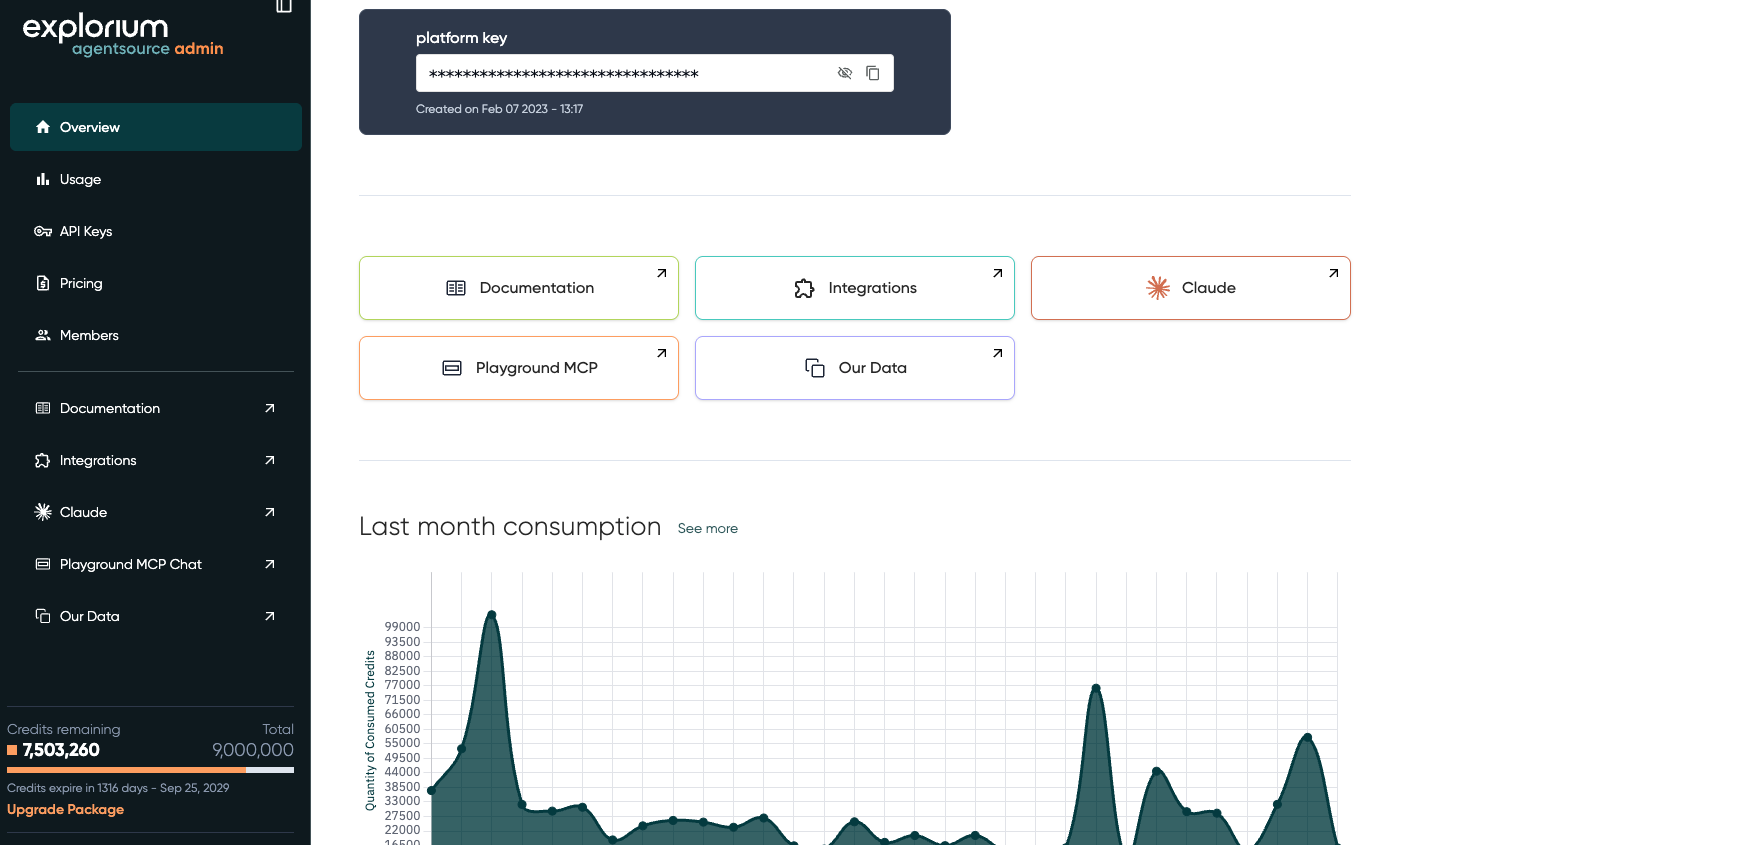Viewport: 1757px width, 845px height.
Task: Open Pricing from the sidebar
Action: point(80,284)
